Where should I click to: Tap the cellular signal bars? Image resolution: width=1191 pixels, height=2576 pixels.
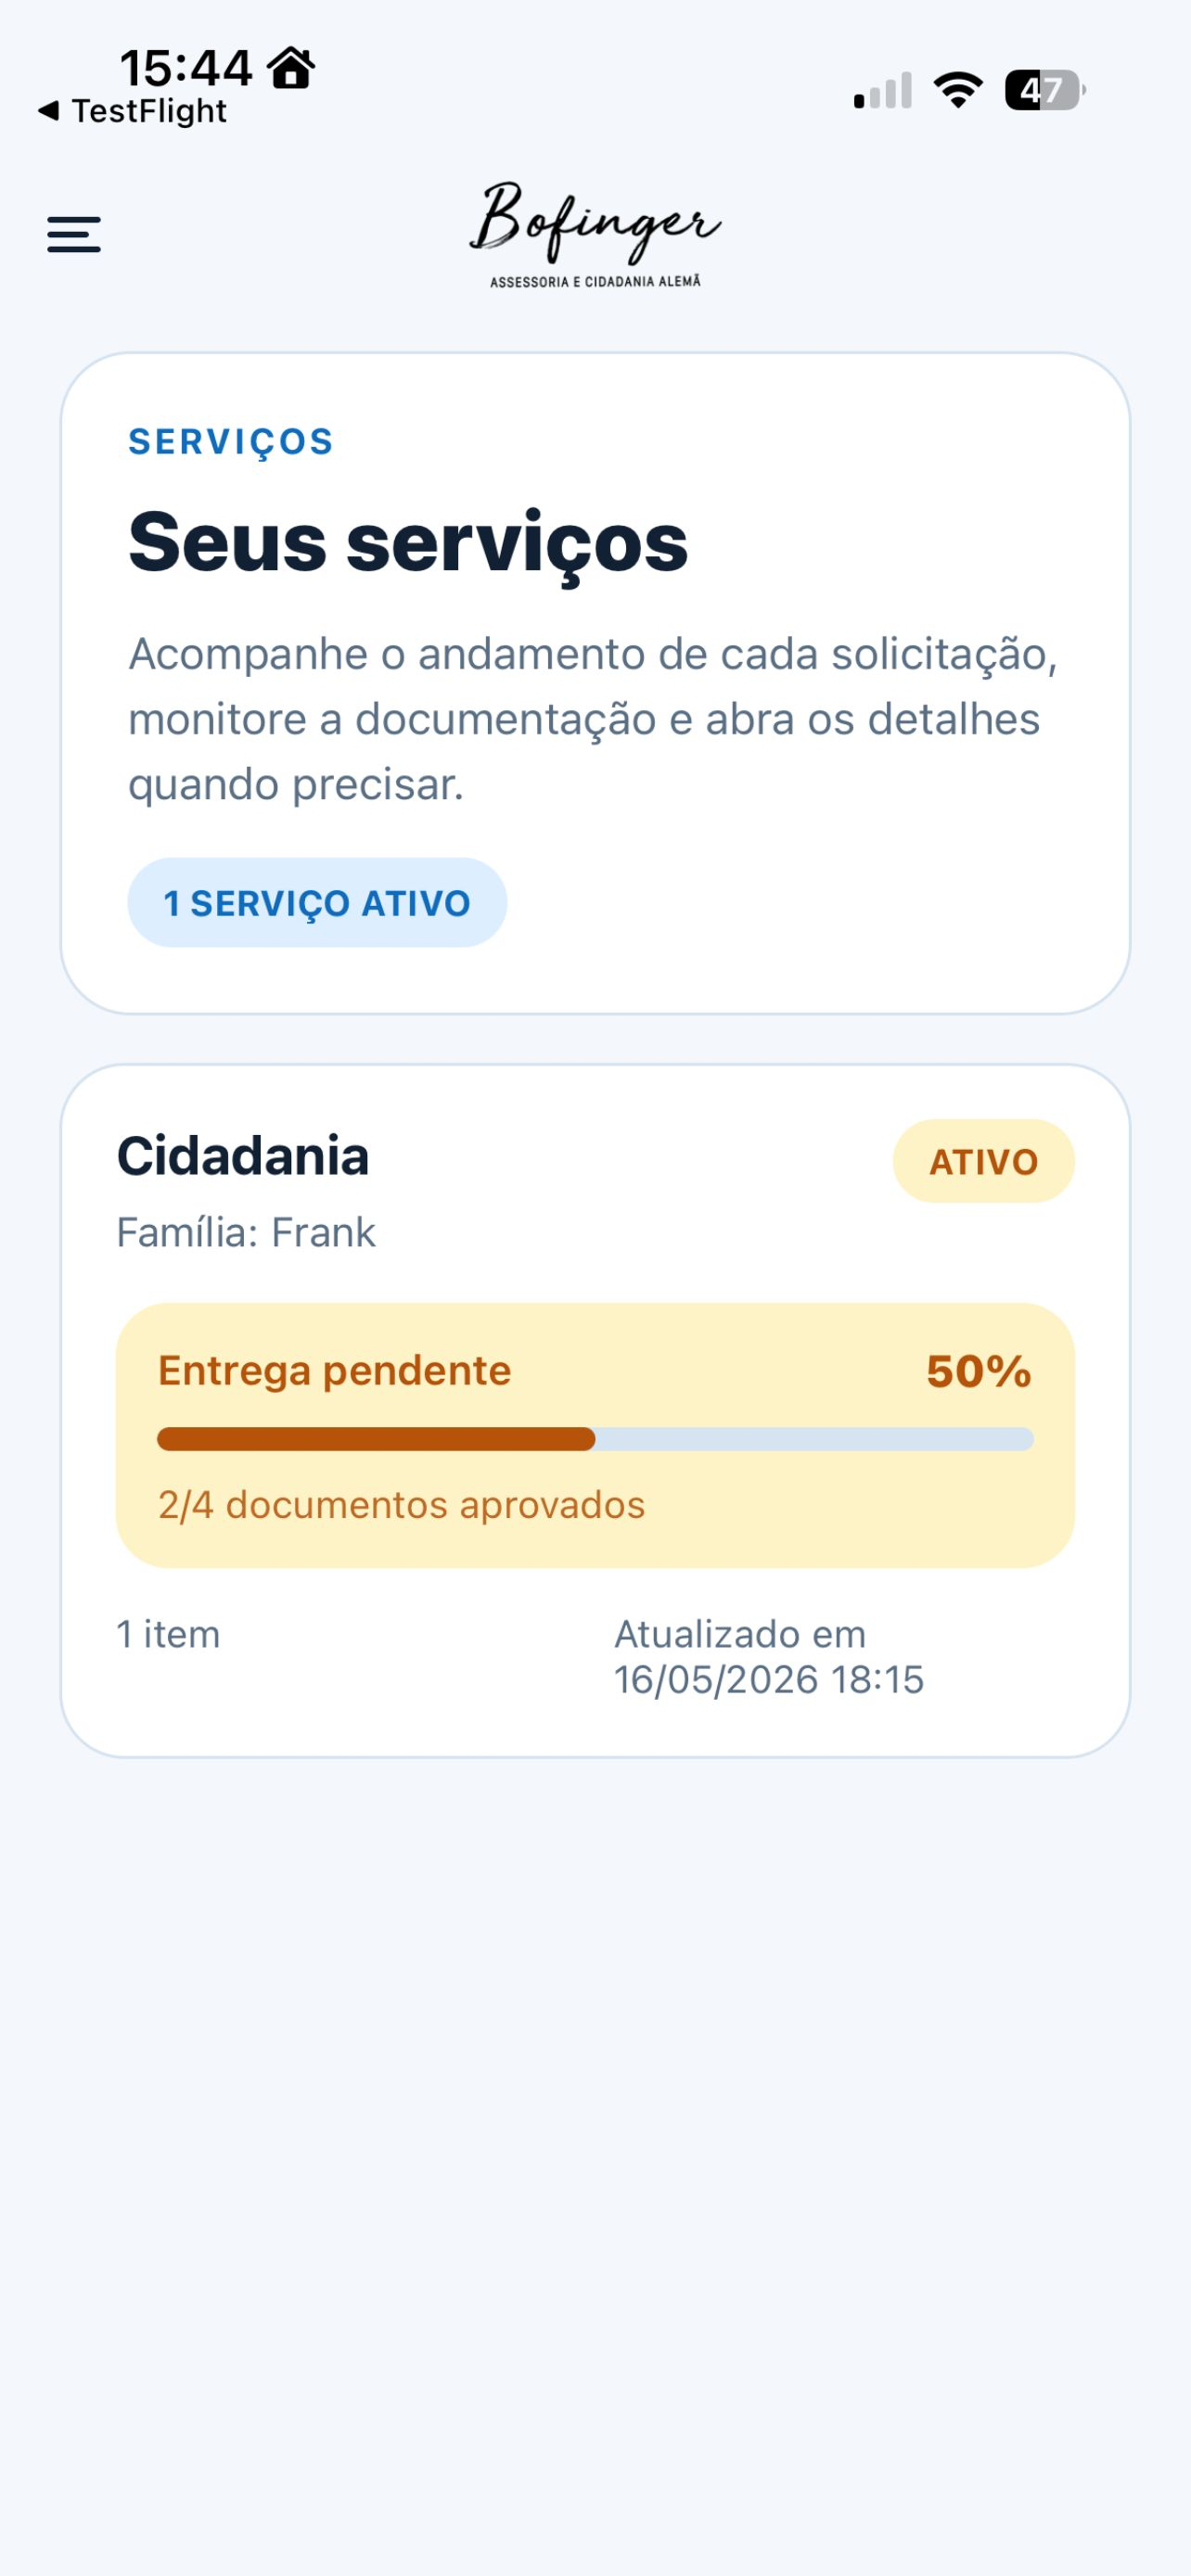pos(883,90)
